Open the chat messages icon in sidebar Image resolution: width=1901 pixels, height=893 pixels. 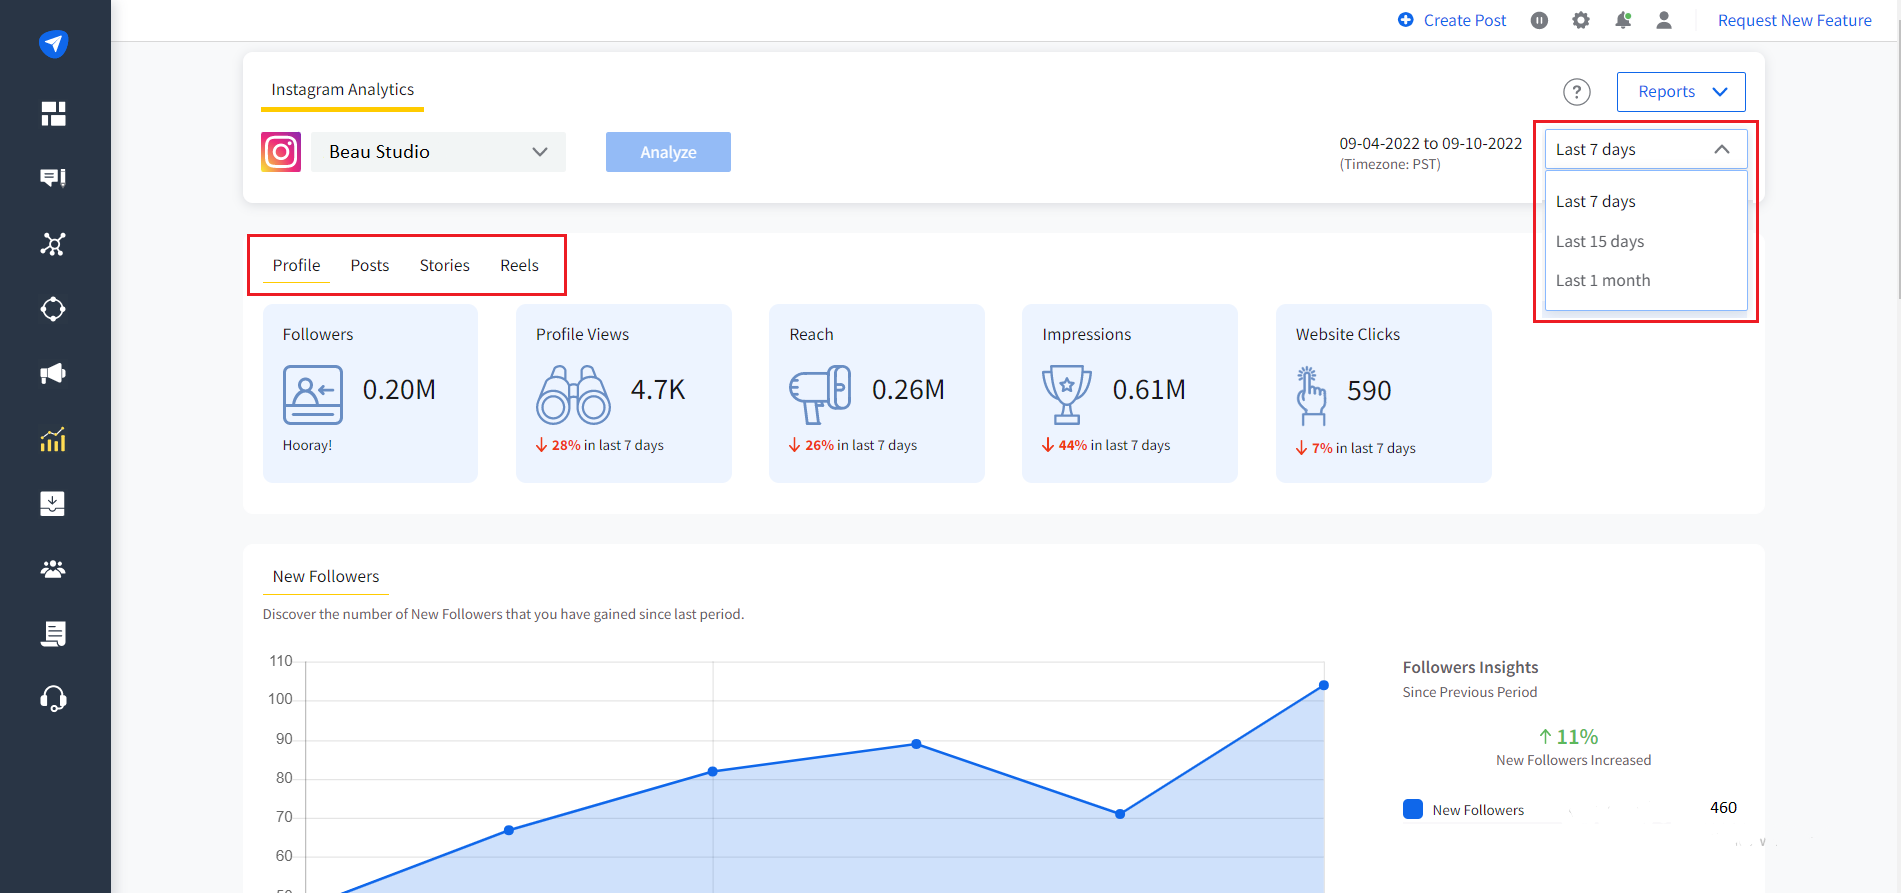pos(53,178)
